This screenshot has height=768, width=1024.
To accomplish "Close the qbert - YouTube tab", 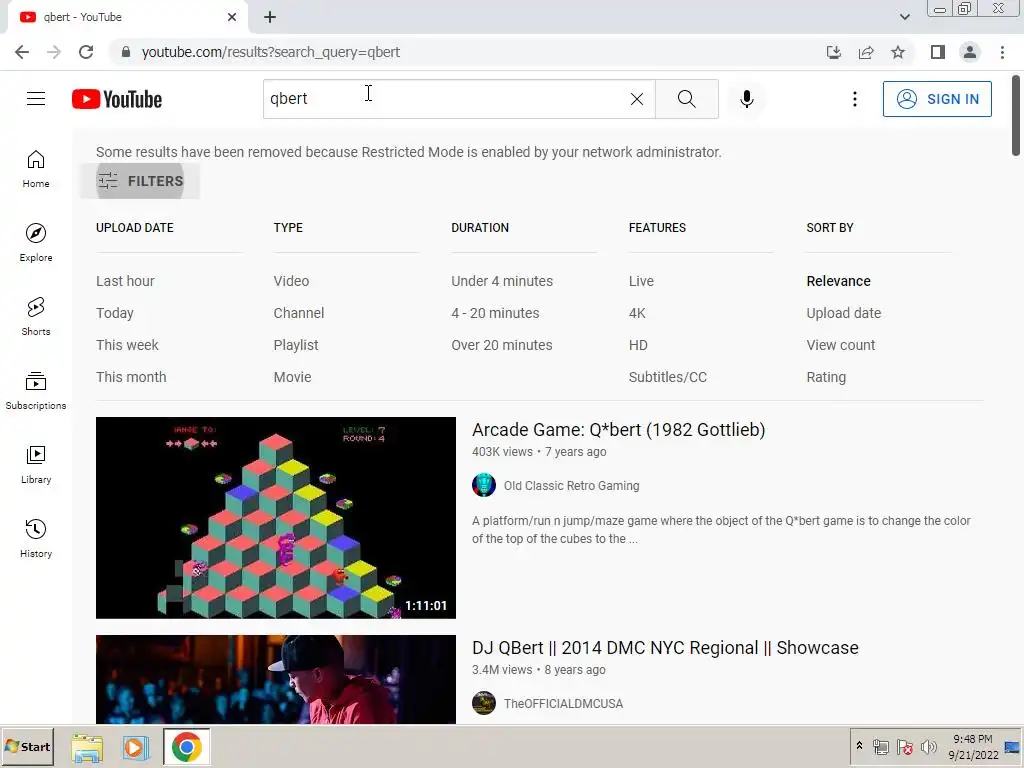I will click(232, 17).
